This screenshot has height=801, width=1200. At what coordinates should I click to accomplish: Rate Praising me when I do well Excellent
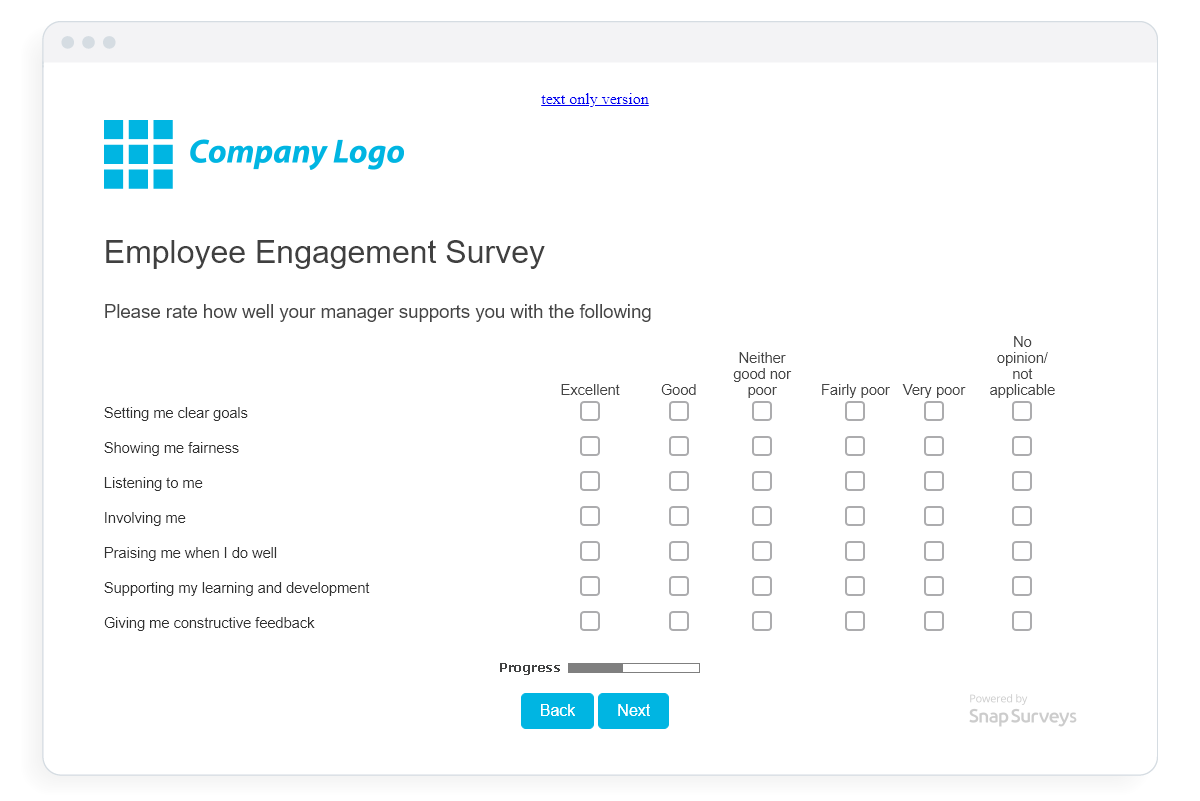(x=590, y=551)
